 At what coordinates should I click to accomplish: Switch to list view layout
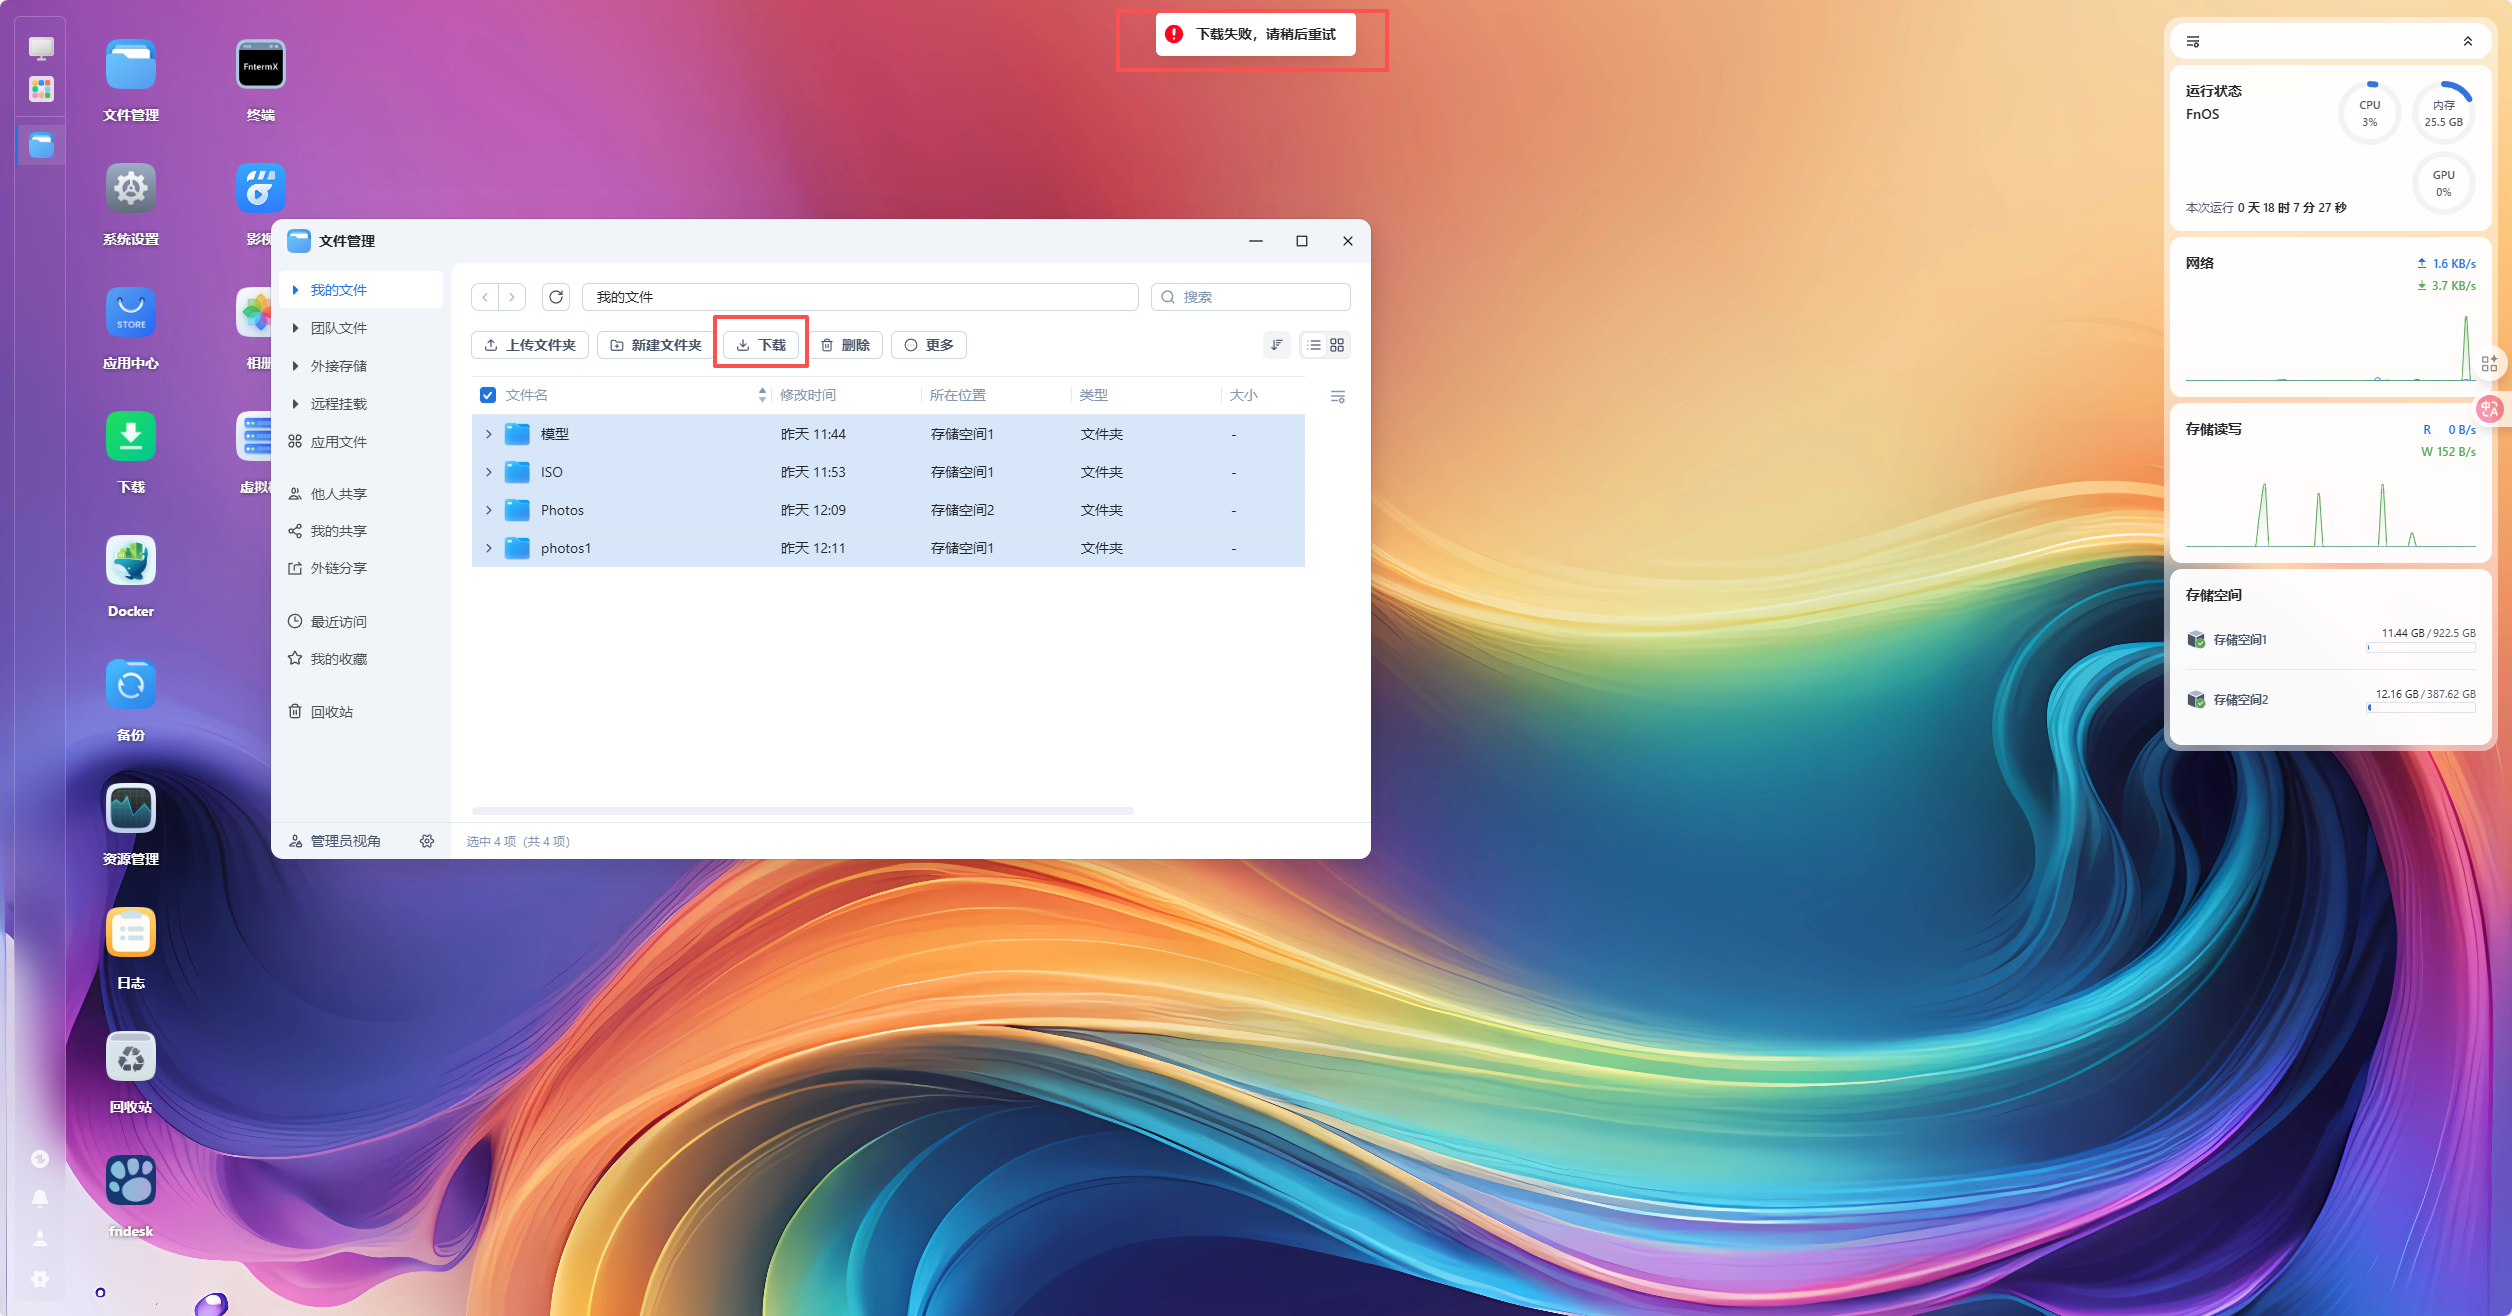click(1314, 345)
